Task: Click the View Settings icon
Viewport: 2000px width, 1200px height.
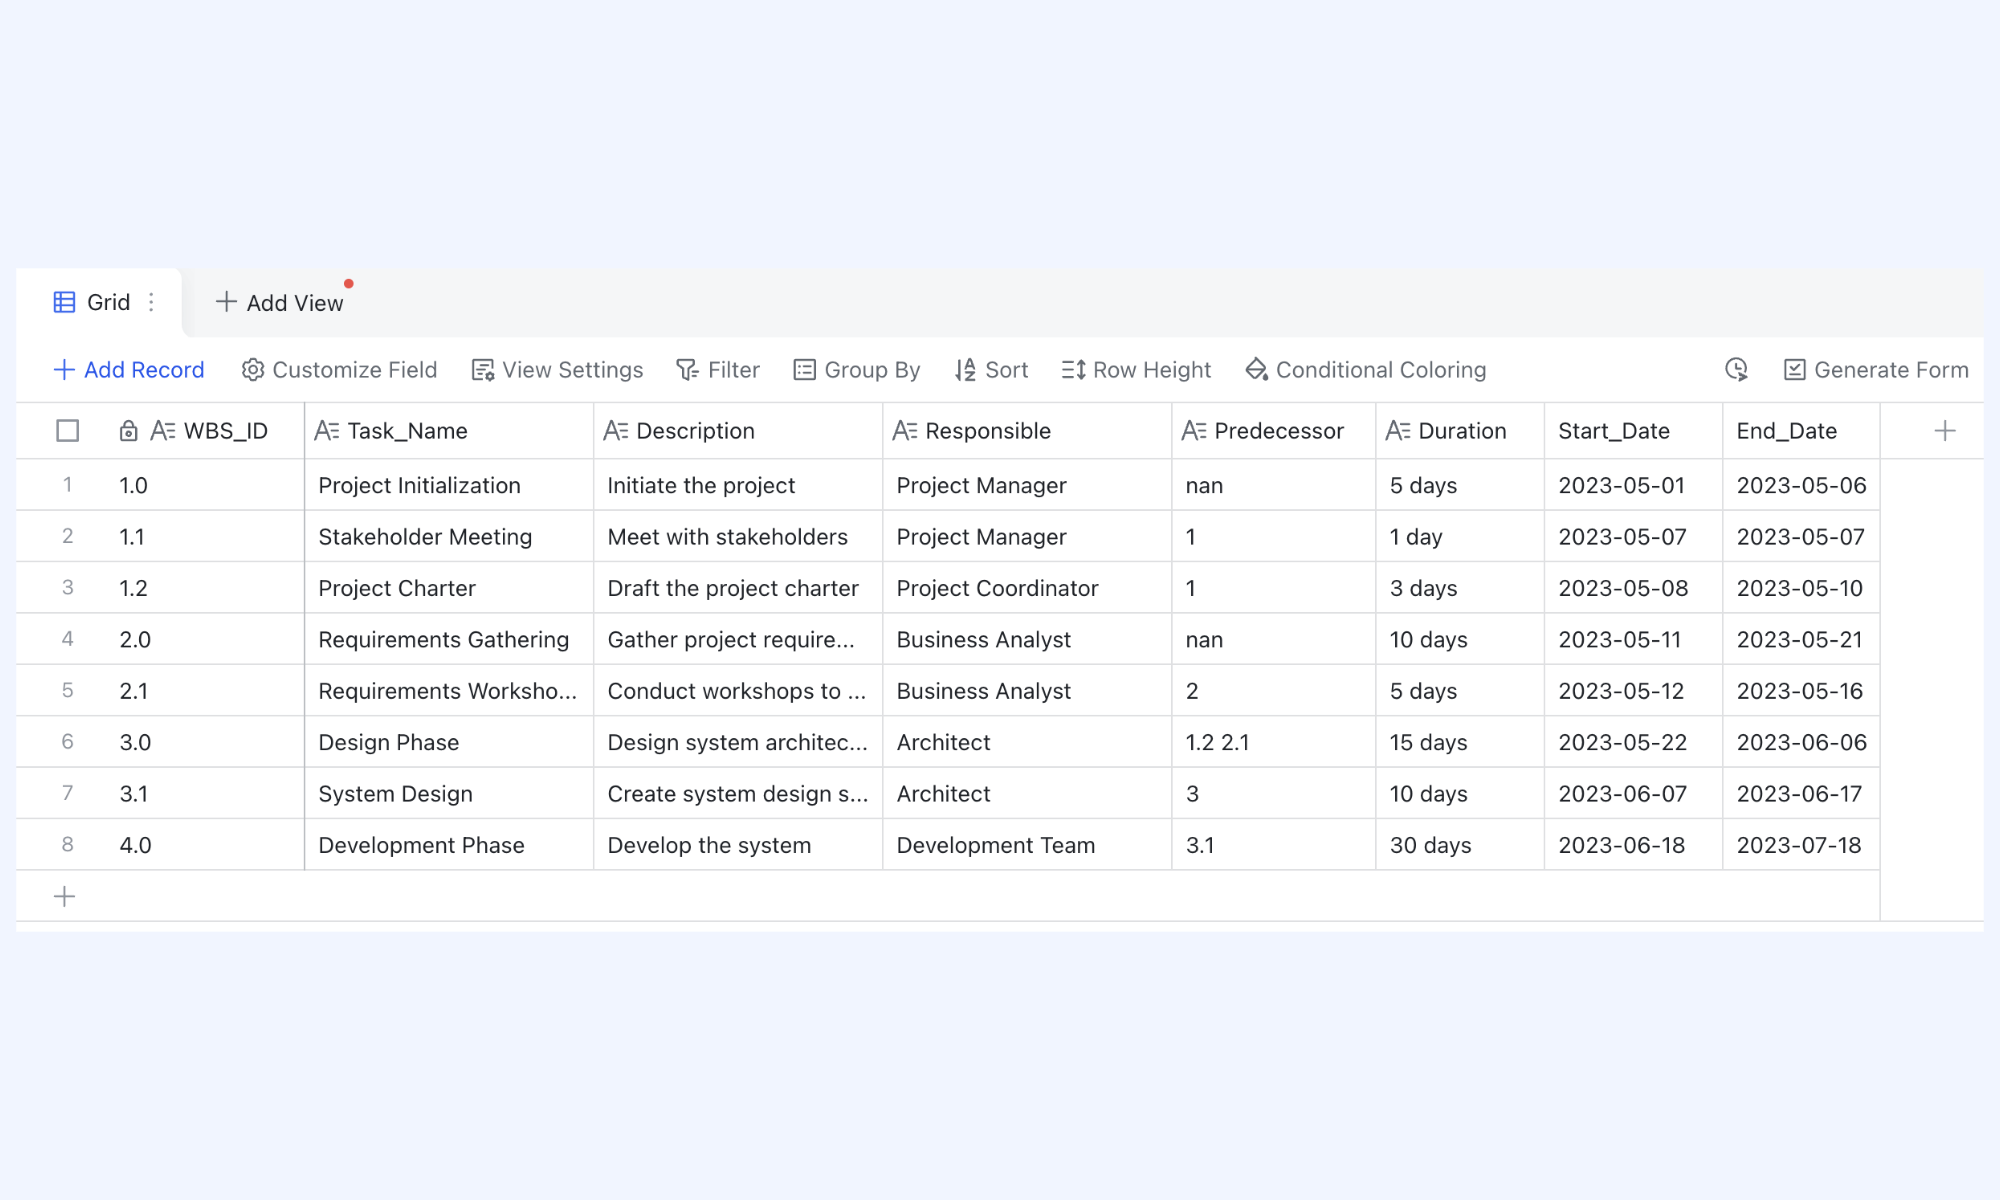Action: 483,370
